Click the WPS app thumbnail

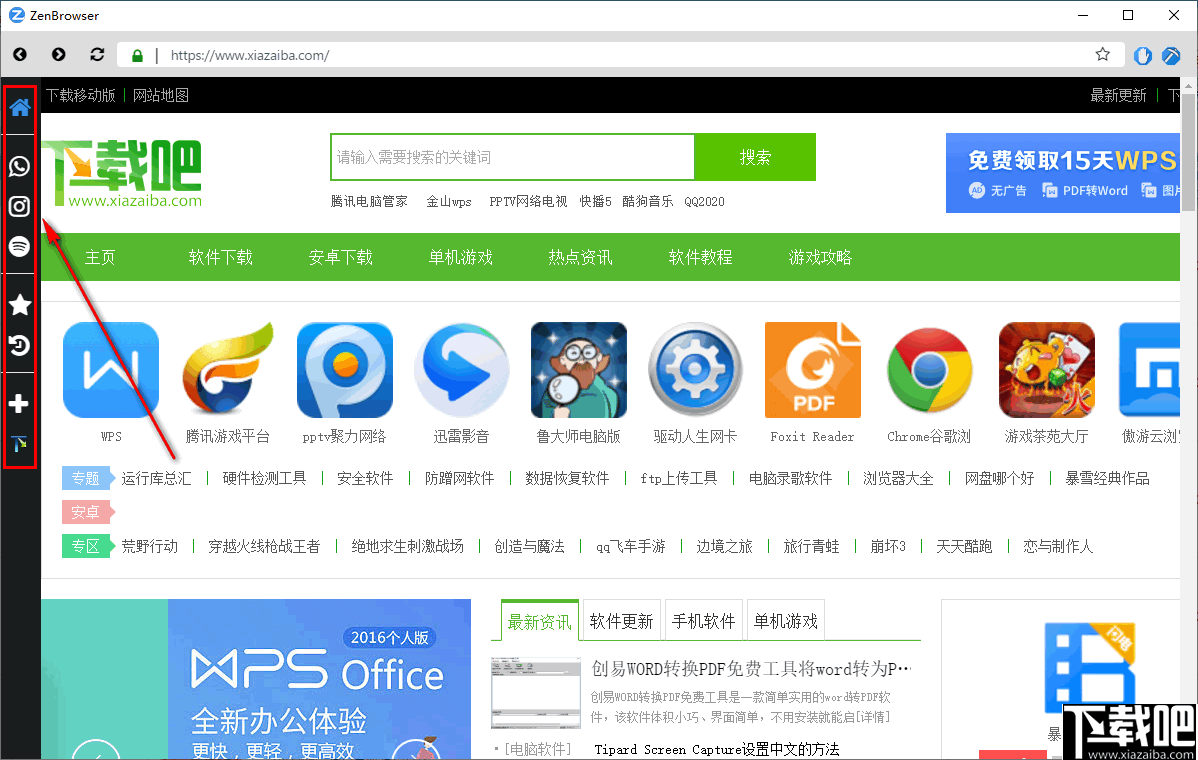click(x=110, y=370)
